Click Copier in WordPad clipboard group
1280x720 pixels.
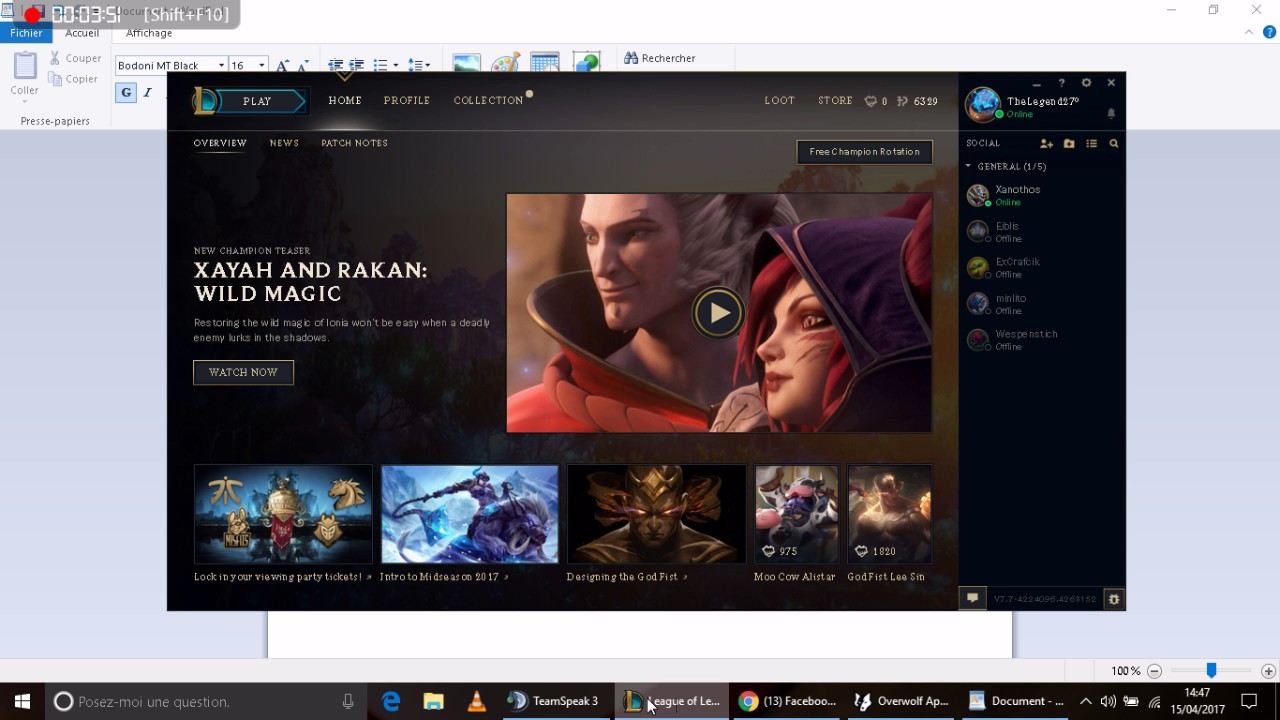pos(75,79)
